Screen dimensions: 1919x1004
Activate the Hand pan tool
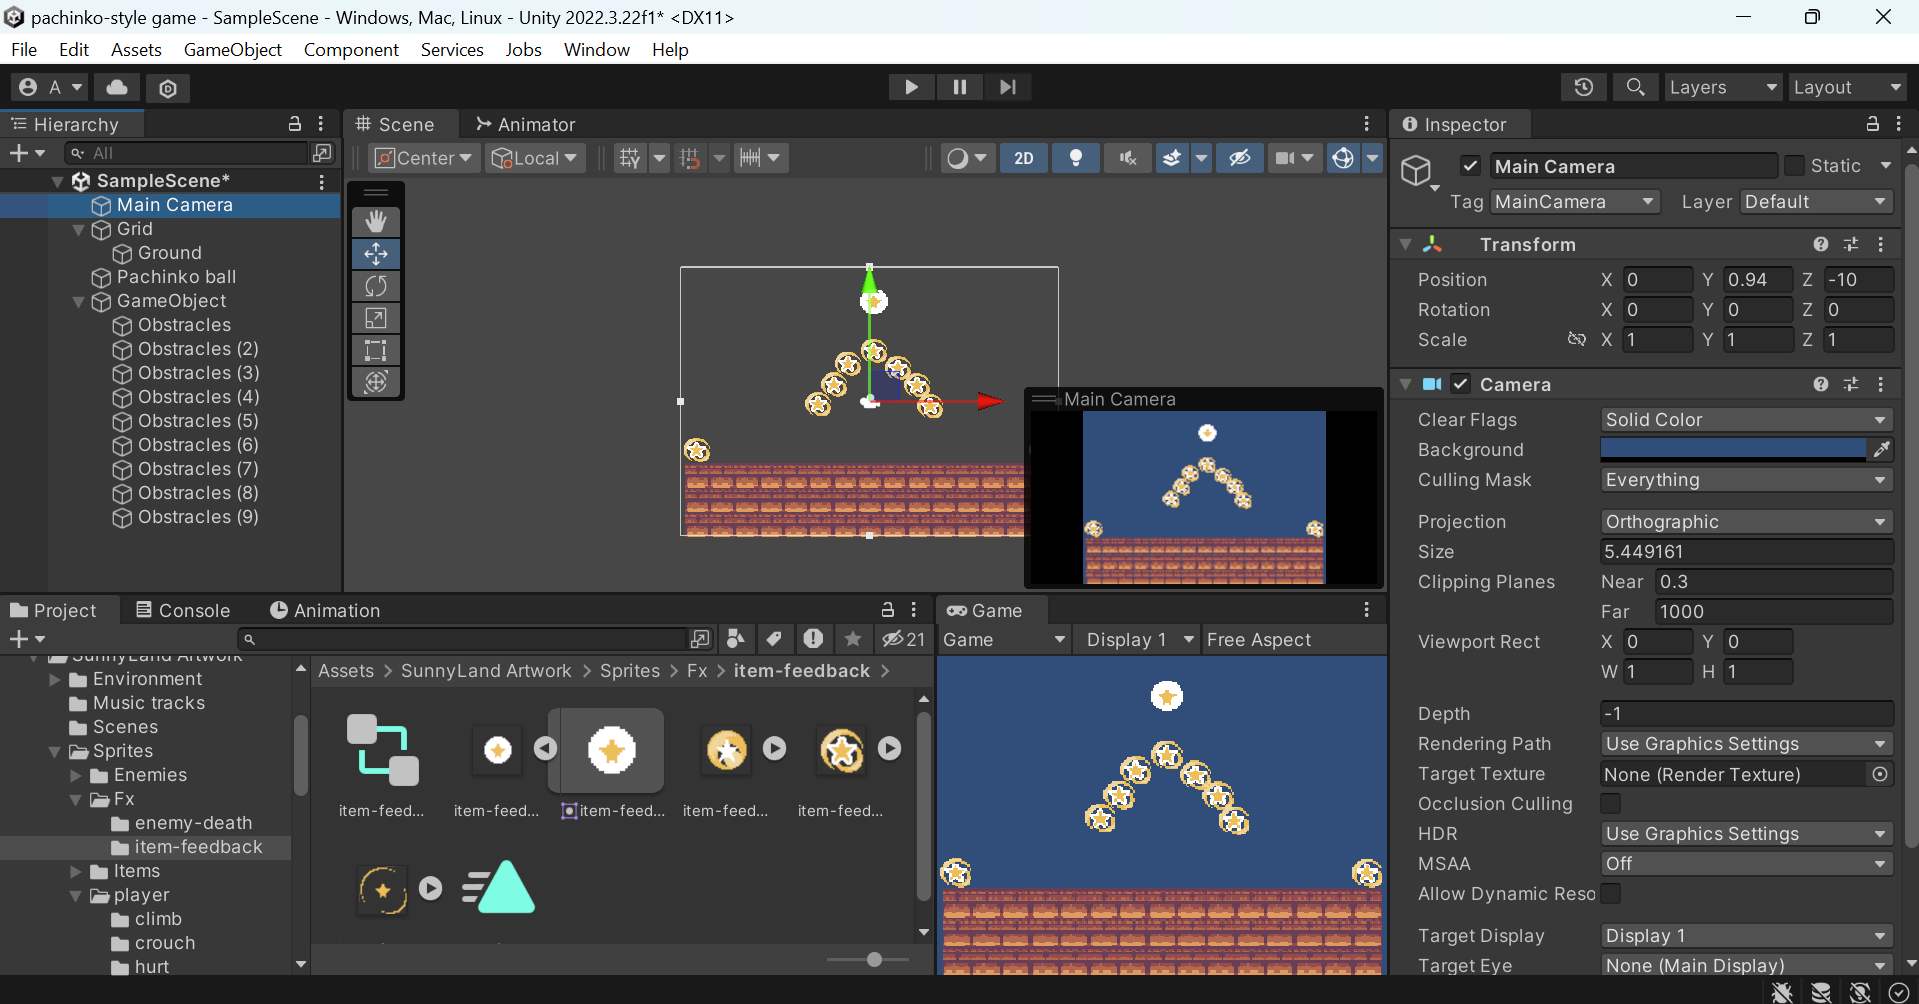click(x=376, y=221)
